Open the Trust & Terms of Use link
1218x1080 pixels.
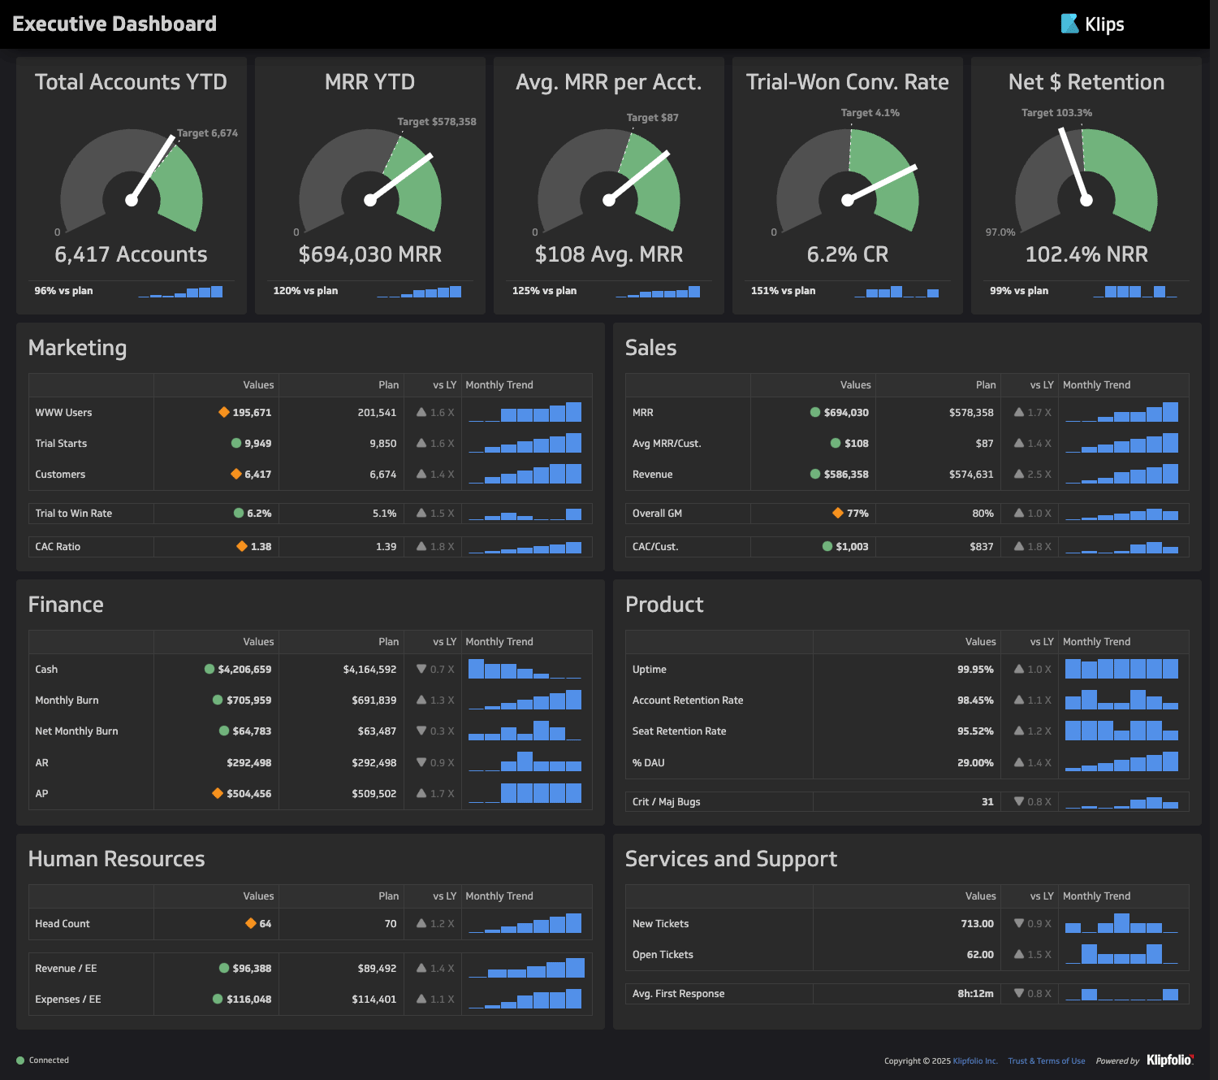pos(1046,1060)
